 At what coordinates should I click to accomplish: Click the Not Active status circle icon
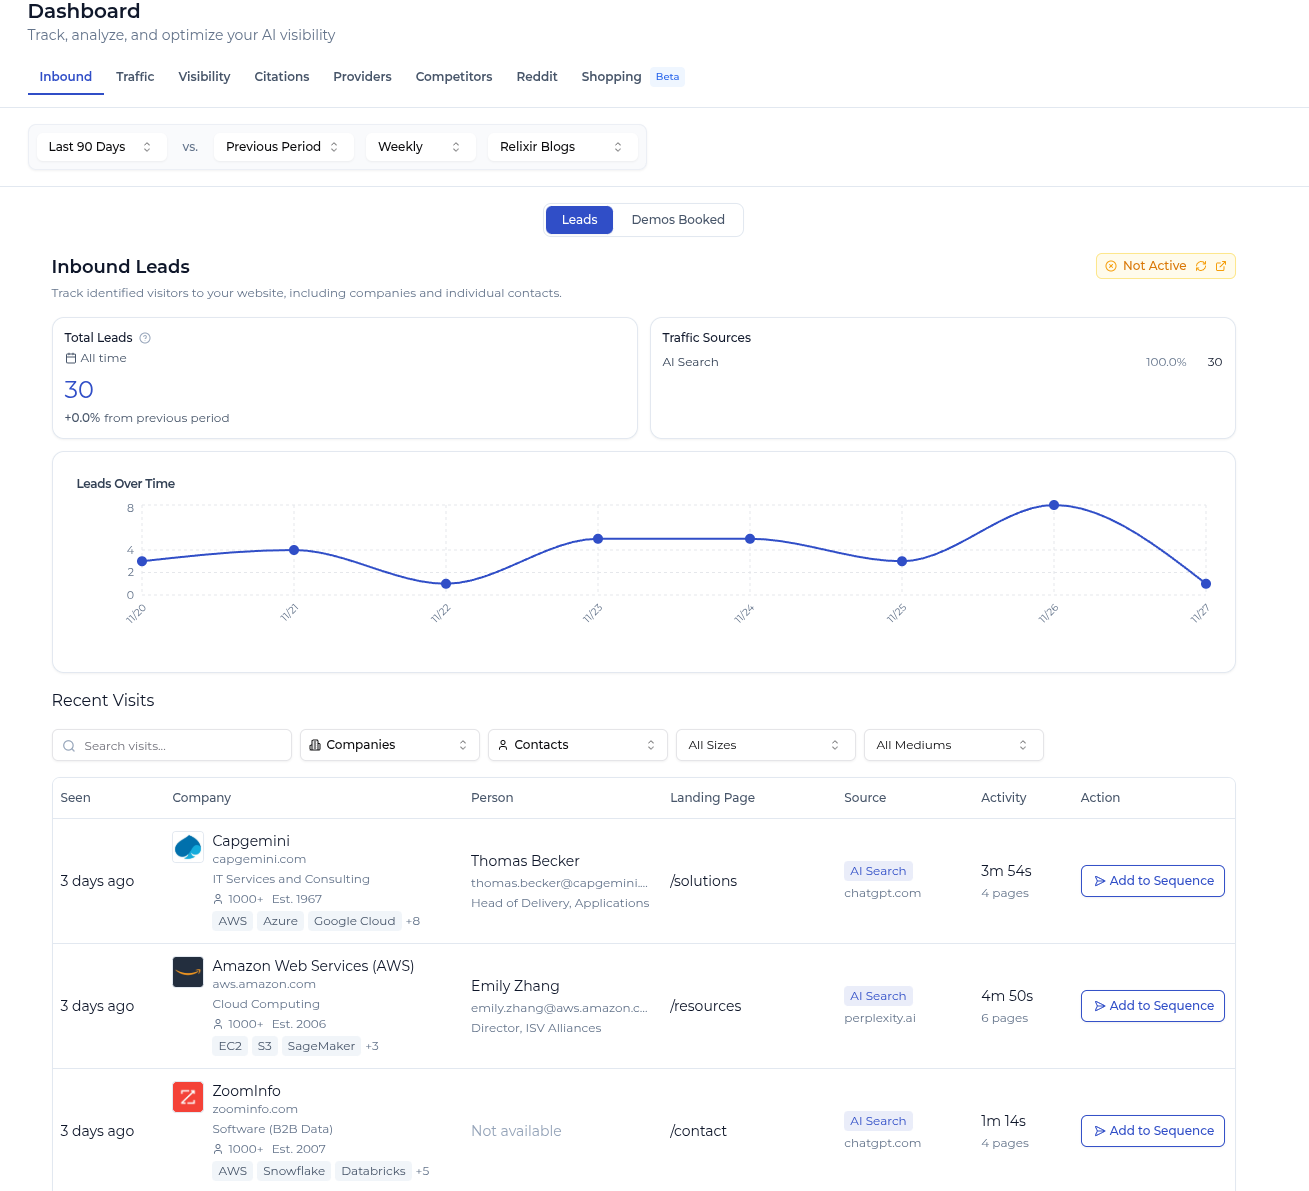(x=1111, y=266)
